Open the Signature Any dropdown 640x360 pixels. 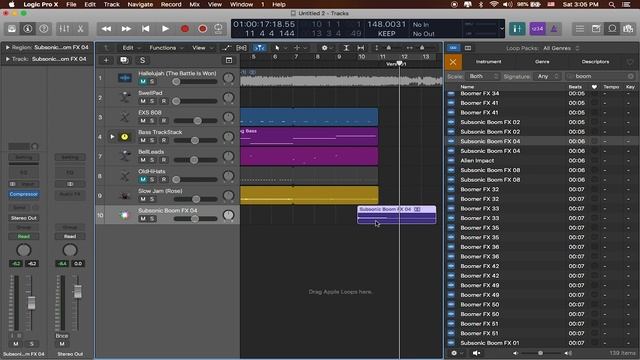pos(548,76)
